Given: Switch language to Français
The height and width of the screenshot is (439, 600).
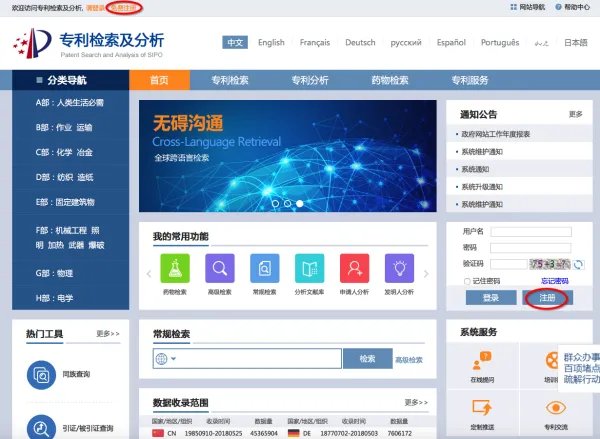Looking at the screenshot, I should click(315, 42).
